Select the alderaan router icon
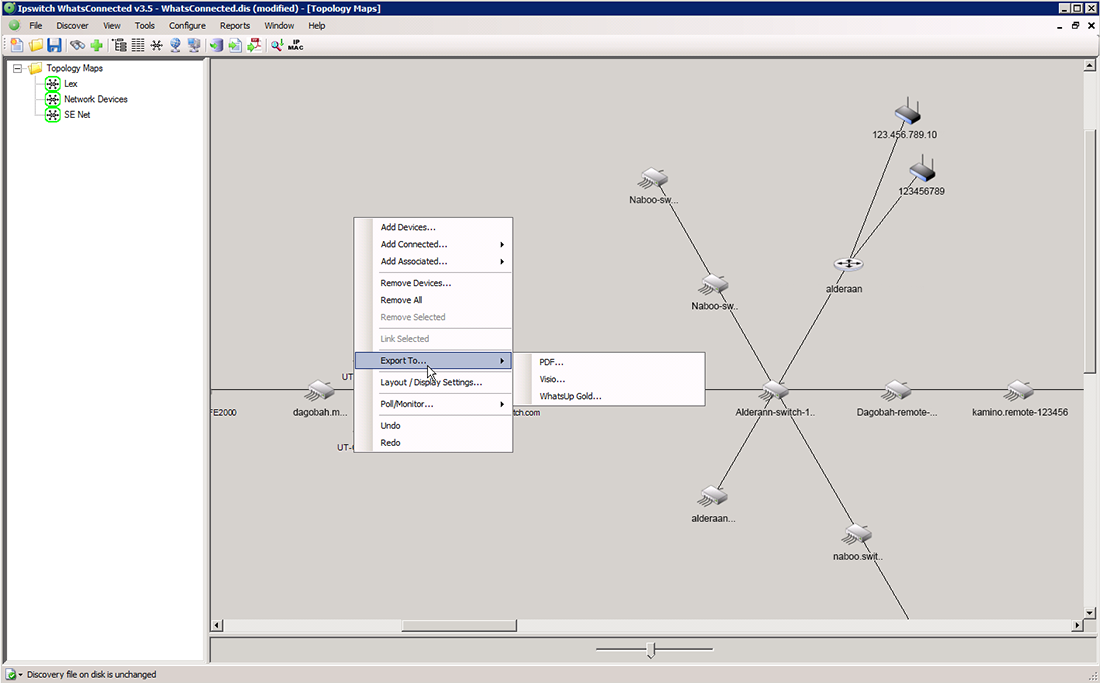 (848, 264)
